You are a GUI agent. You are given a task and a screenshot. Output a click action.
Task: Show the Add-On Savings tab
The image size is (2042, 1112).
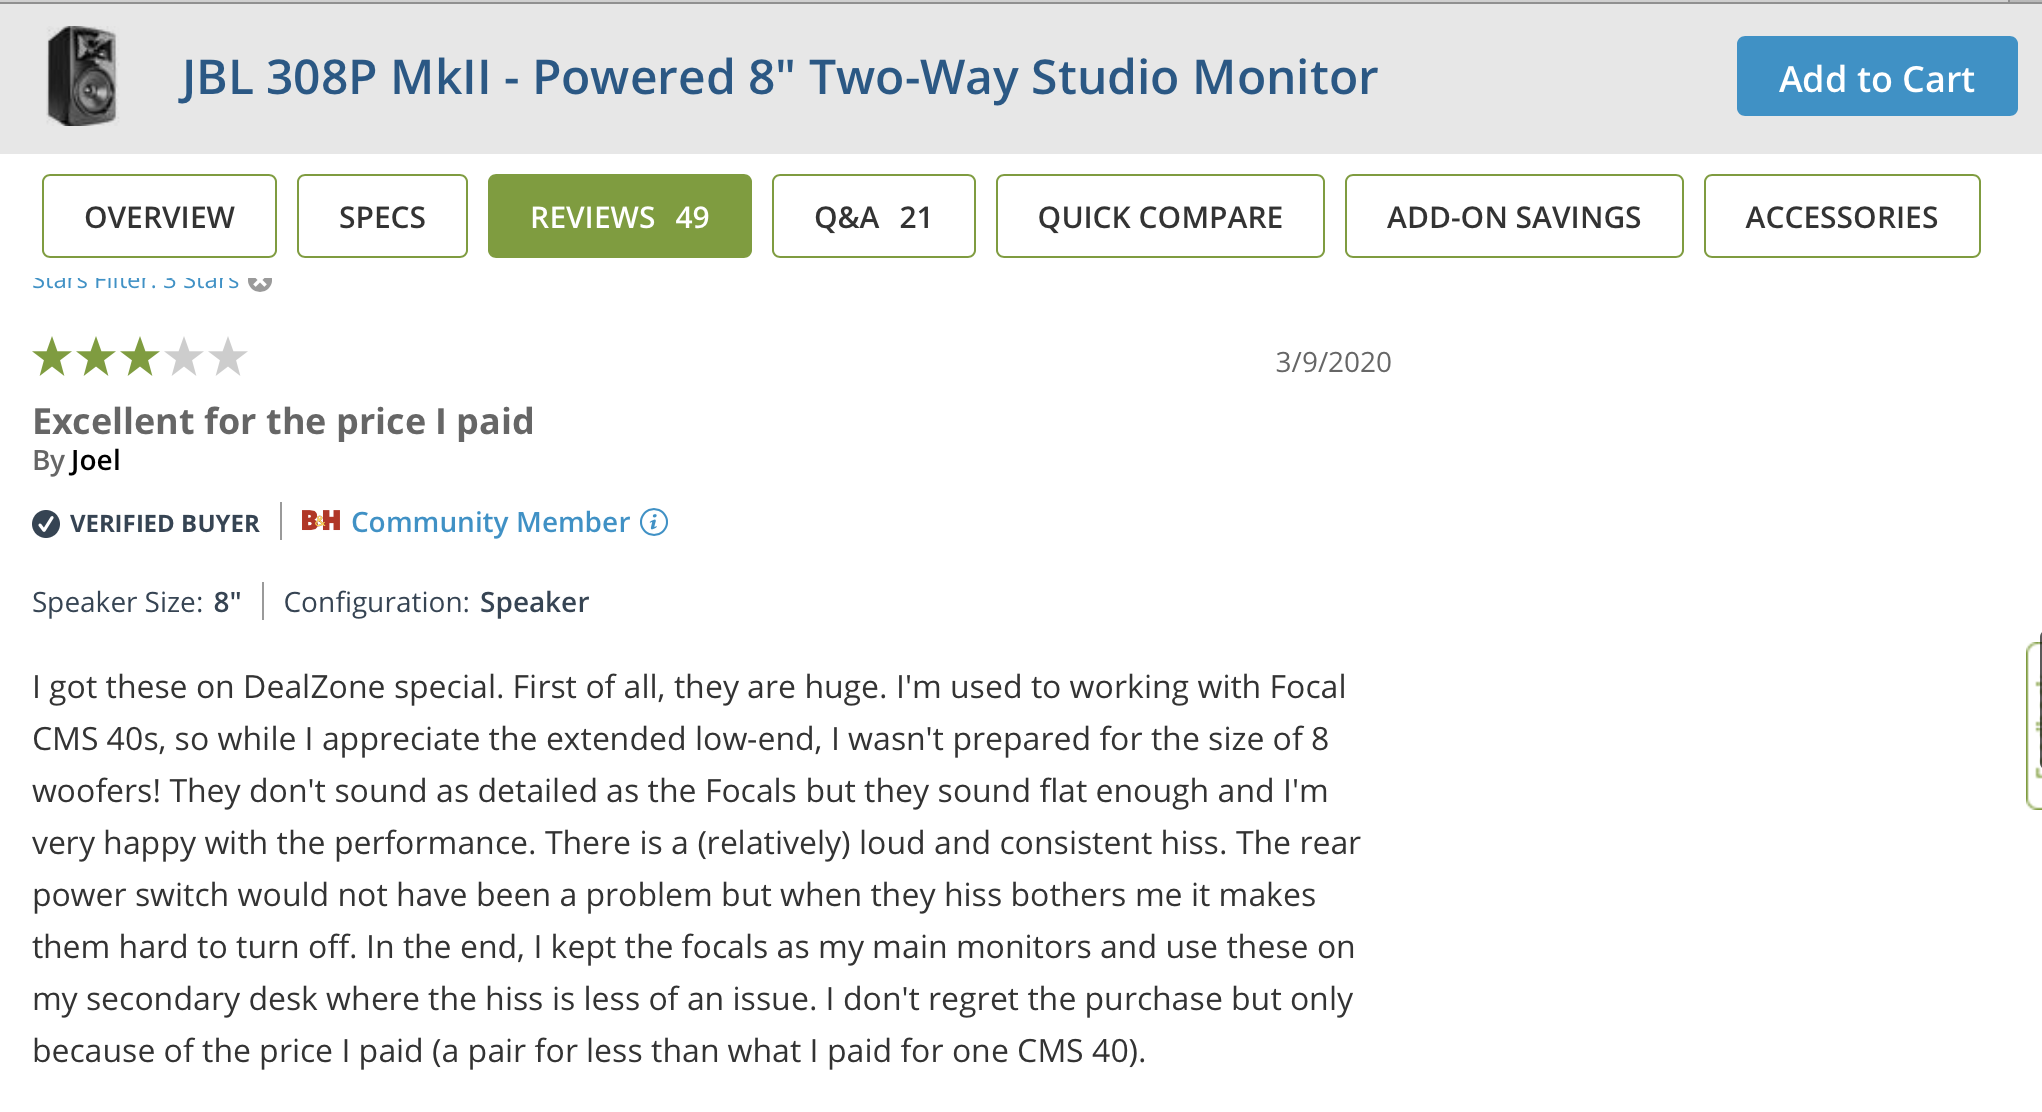pos(1513,217)
